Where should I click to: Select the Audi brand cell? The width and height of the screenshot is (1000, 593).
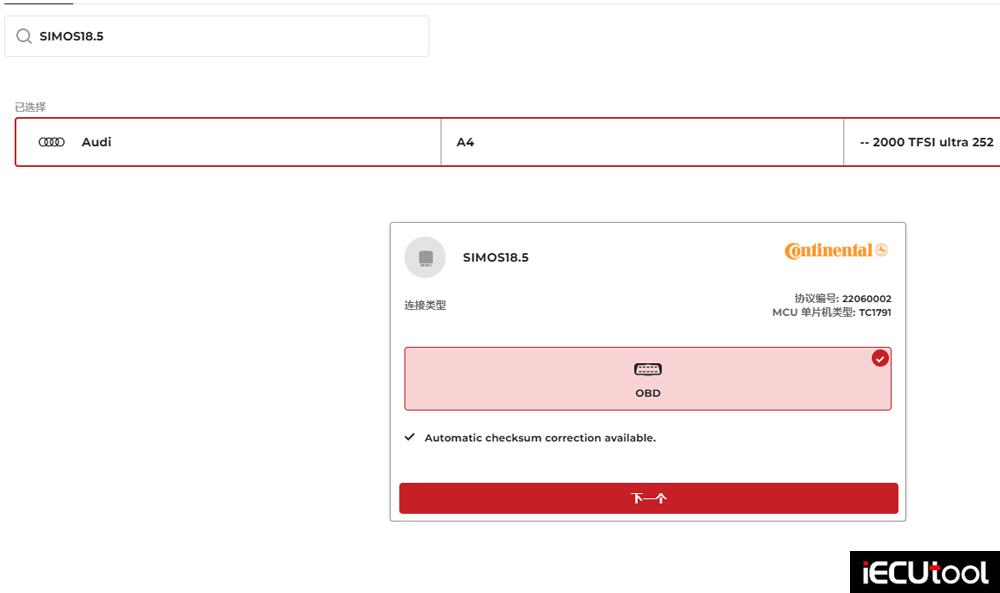click(x=228, y=142)
